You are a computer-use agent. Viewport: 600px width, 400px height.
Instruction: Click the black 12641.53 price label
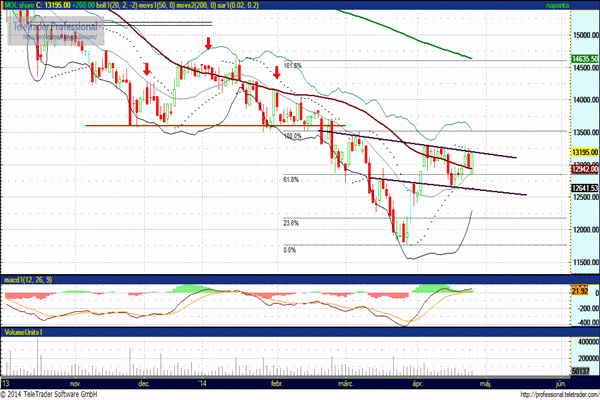click(x=584, y=188)
